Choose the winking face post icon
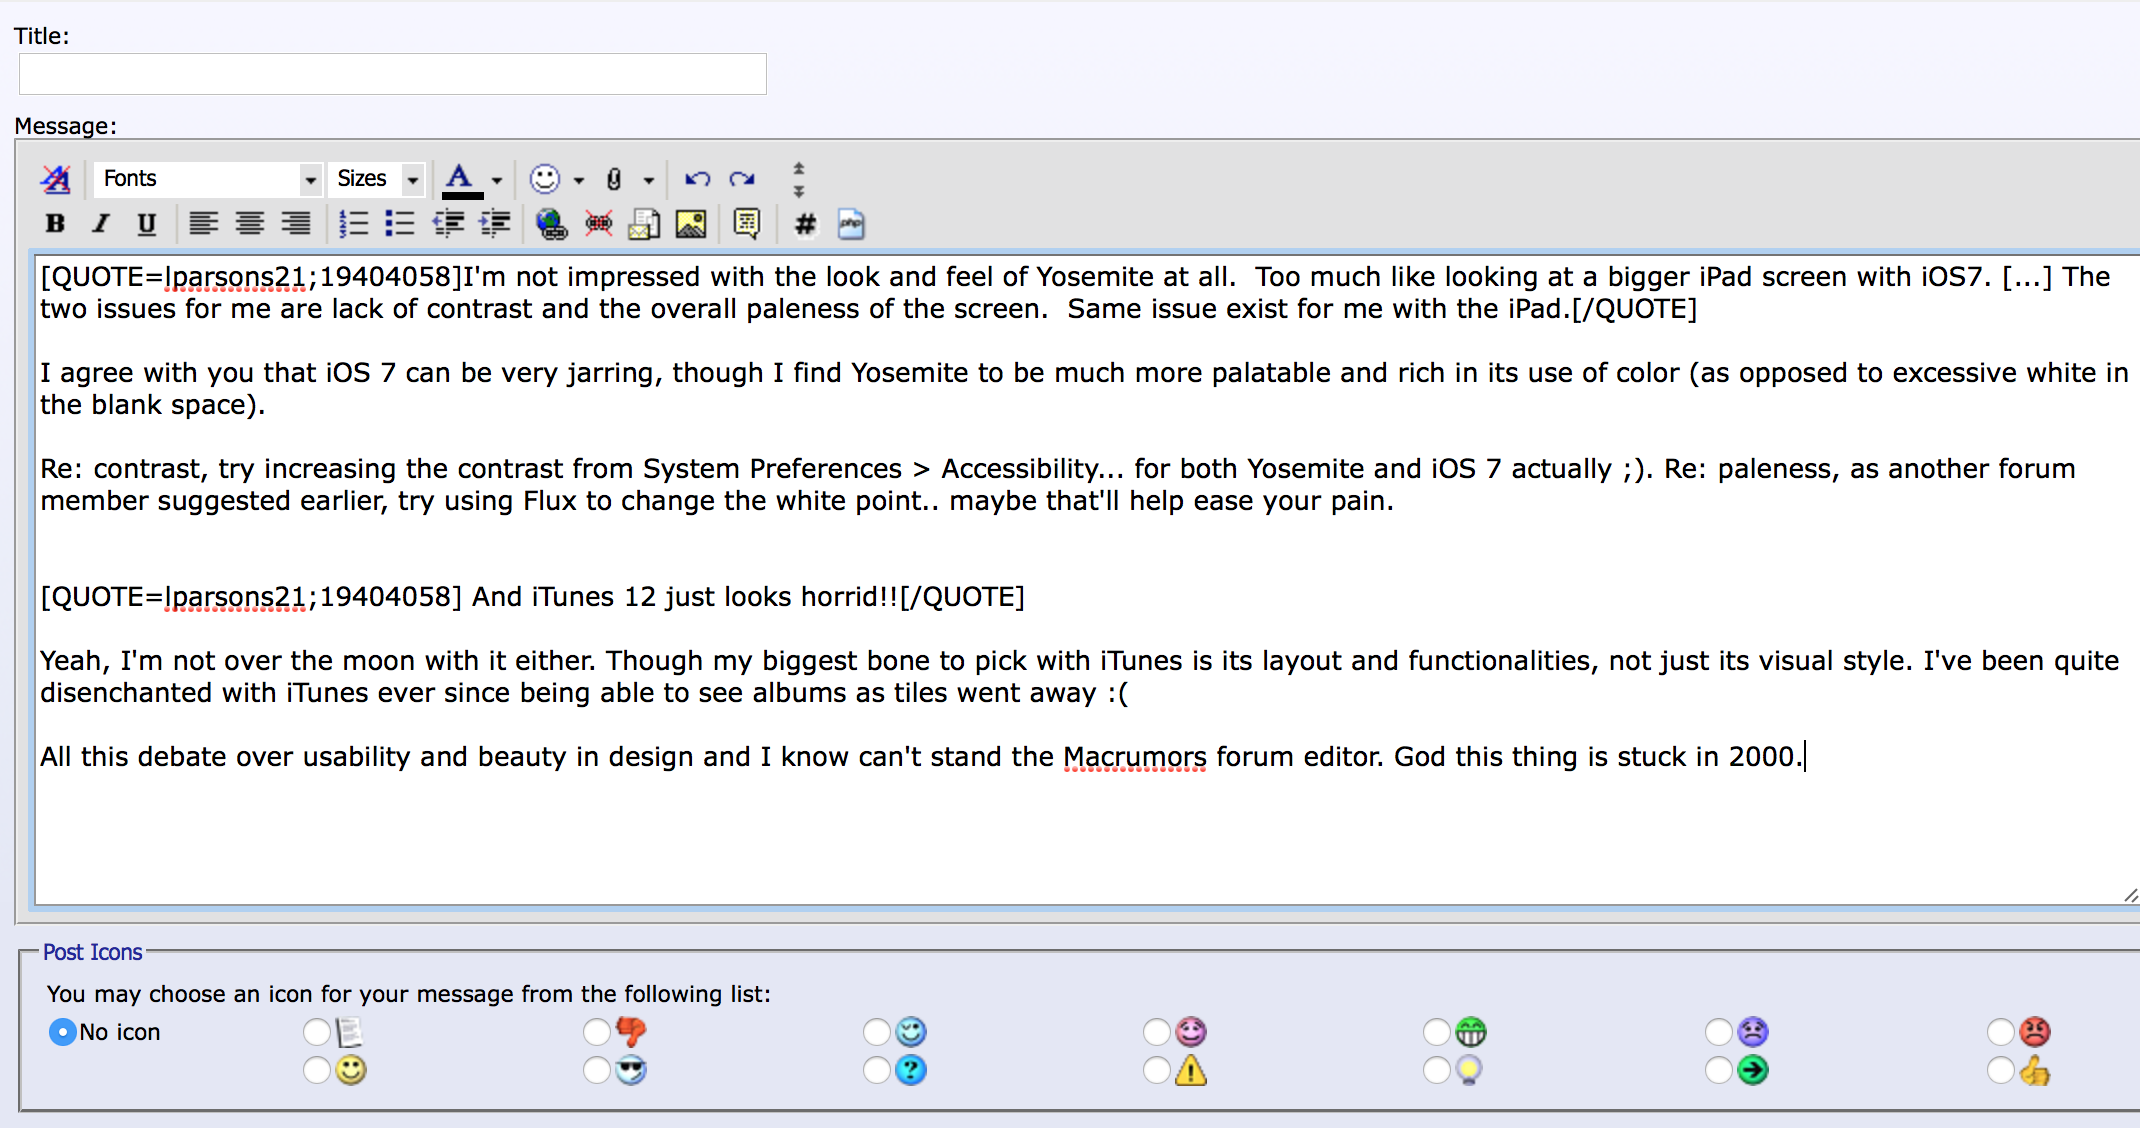Viewport: 2140px width, 1128px height. point(911,1031)
